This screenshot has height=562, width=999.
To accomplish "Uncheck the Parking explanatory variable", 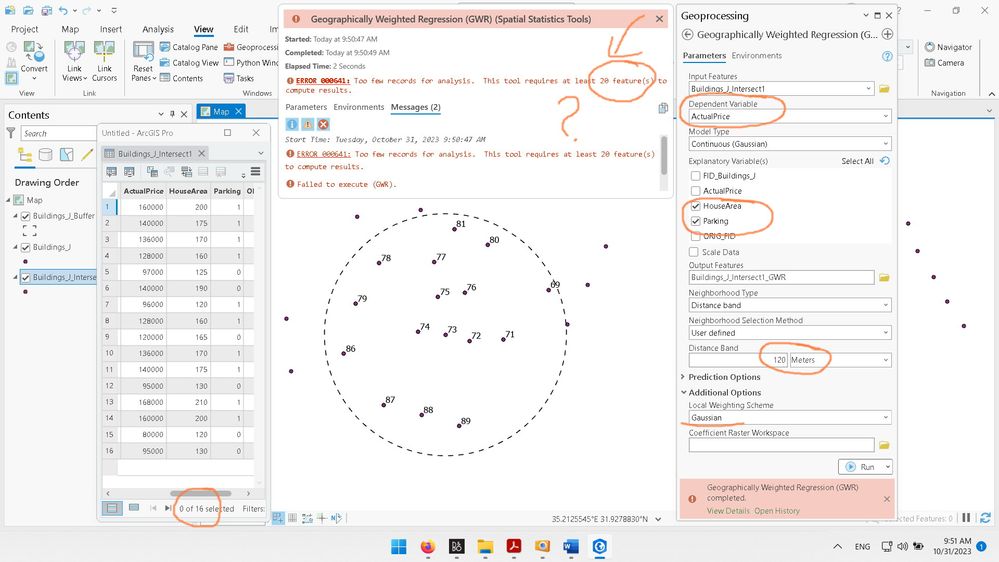I will [696, 221].
